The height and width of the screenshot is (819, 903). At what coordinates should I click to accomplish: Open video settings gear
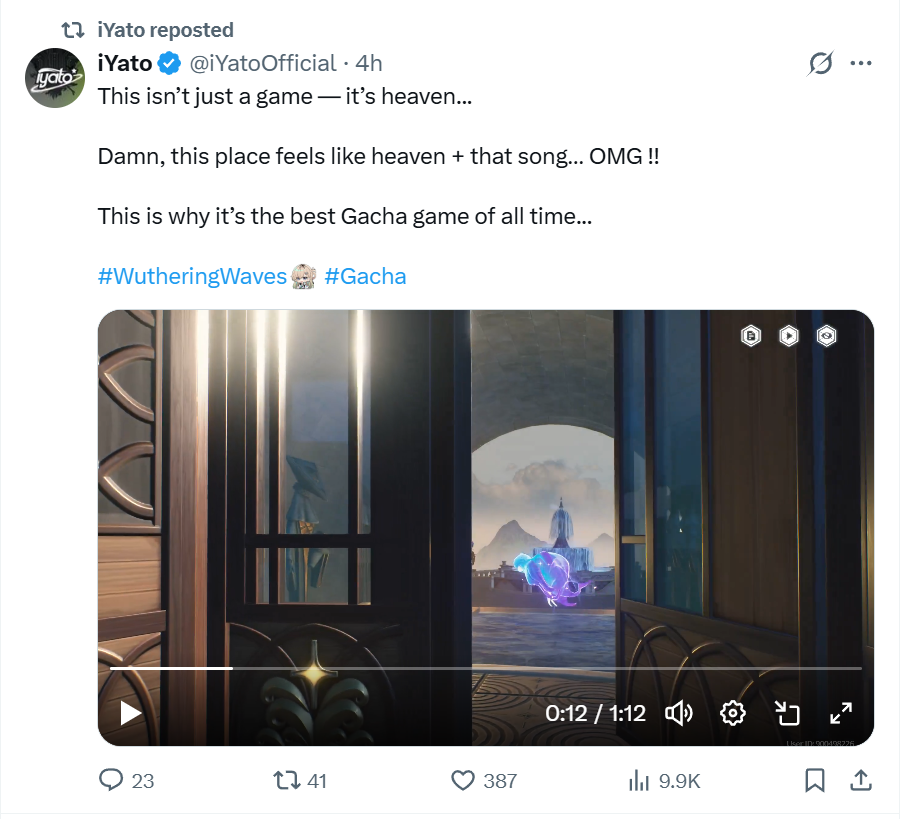[733, 713]
